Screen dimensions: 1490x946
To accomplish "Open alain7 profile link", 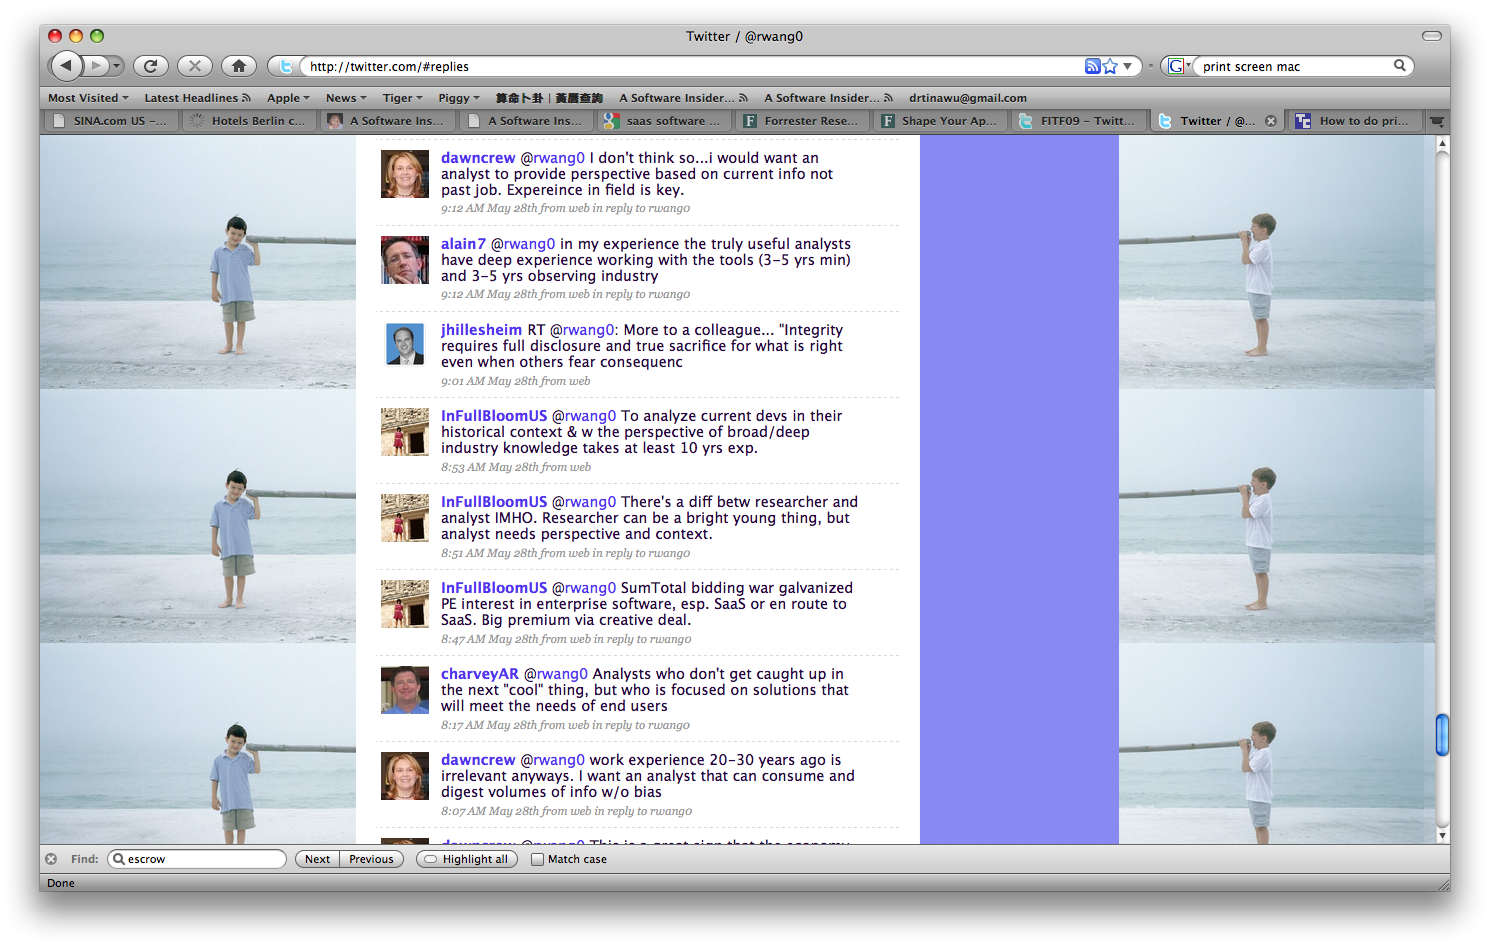I will tap(463, 244).
